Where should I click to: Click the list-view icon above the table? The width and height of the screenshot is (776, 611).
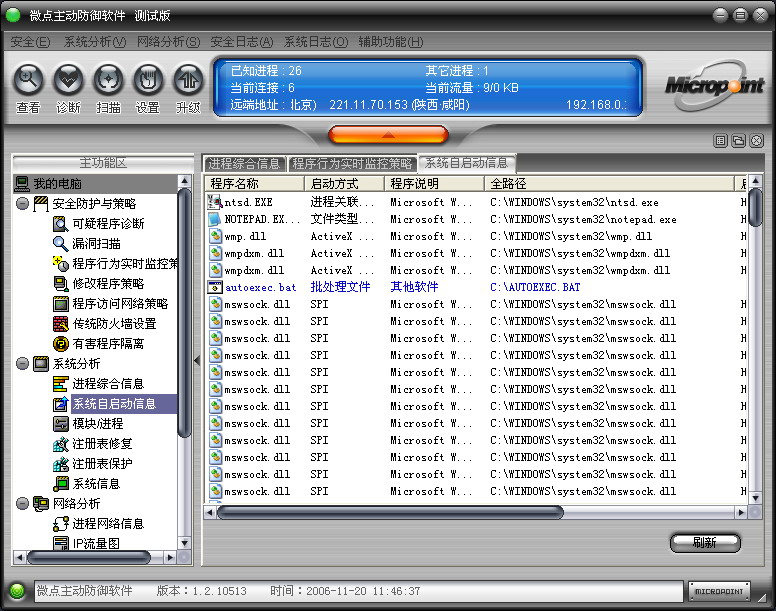coord(721,141)
